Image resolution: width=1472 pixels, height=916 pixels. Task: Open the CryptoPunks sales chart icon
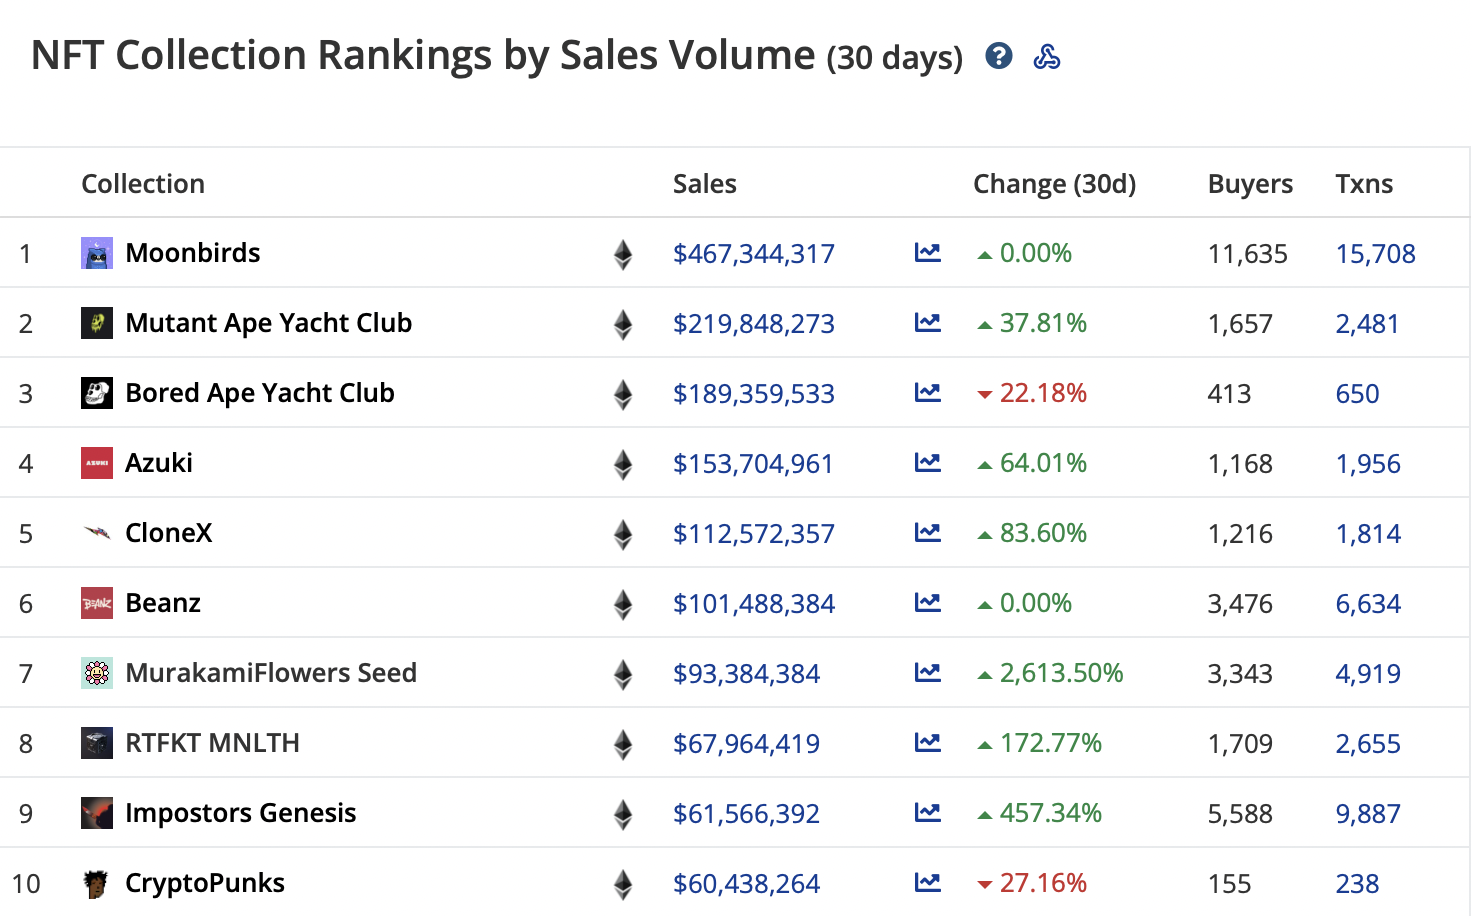click(928, 883)
